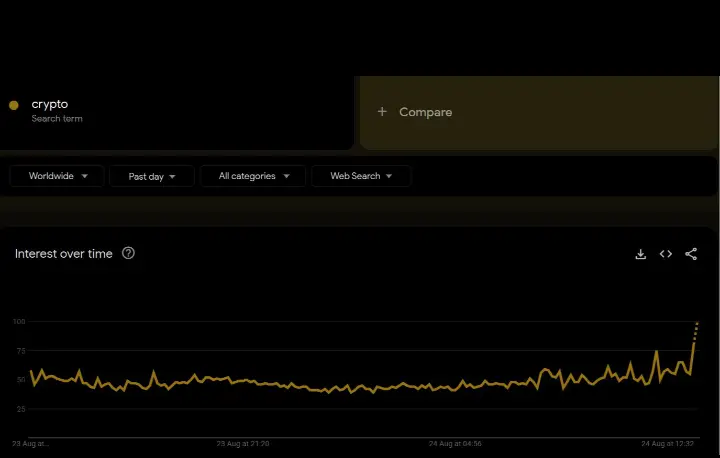Open help for Interest over time
The height and width of the screenshot is (458, 720).
tap(129, 253)
